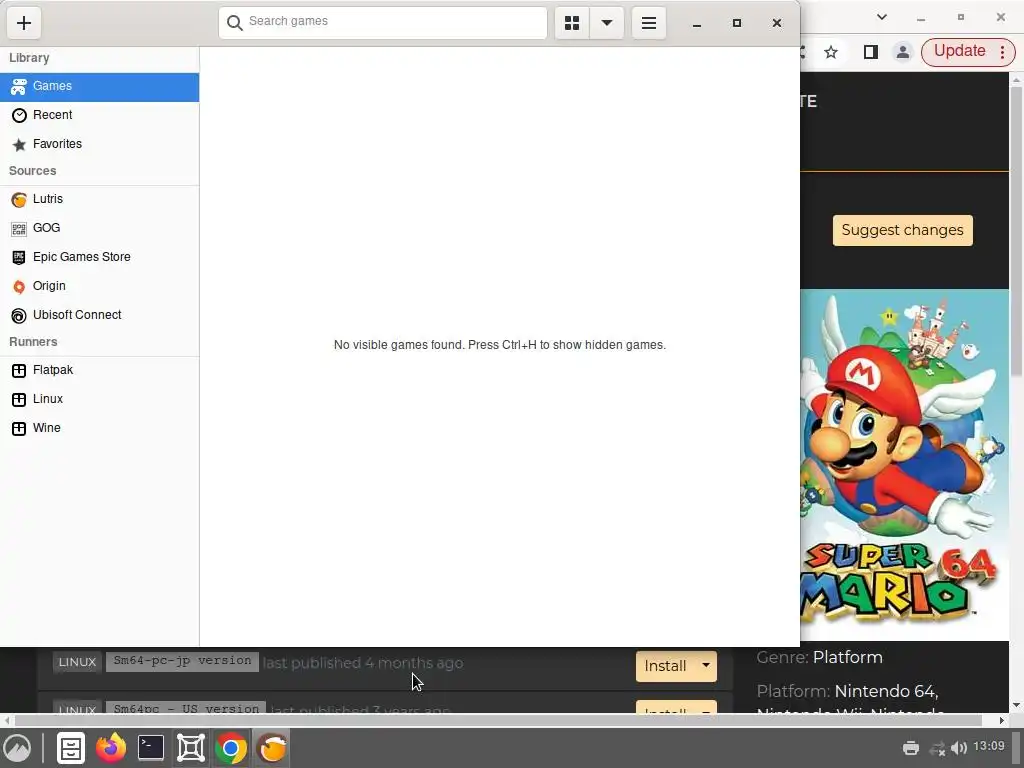
Task: Click the star icon beside Favorites
Action: click(x=19, y=144)
